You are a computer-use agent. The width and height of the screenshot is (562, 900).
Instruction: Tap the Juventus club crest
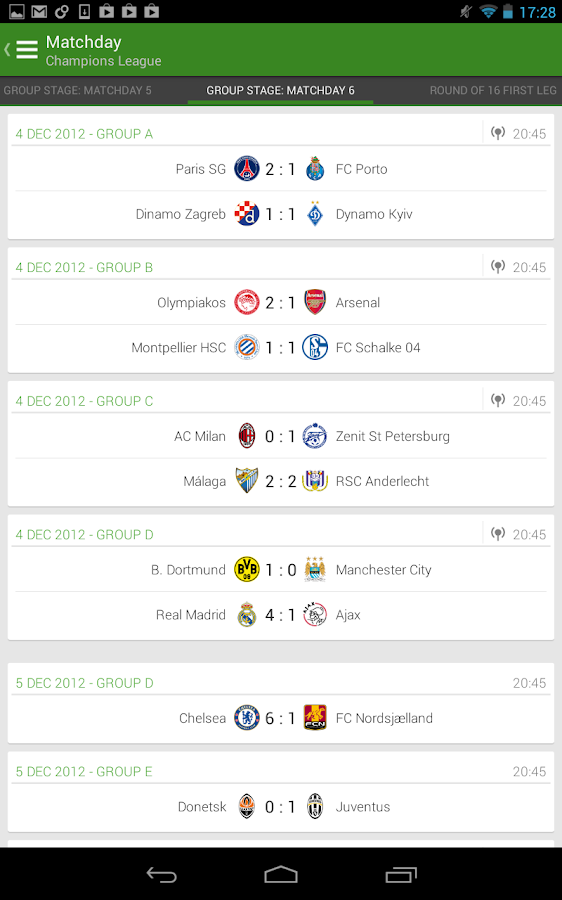click(x=315, y=806)
